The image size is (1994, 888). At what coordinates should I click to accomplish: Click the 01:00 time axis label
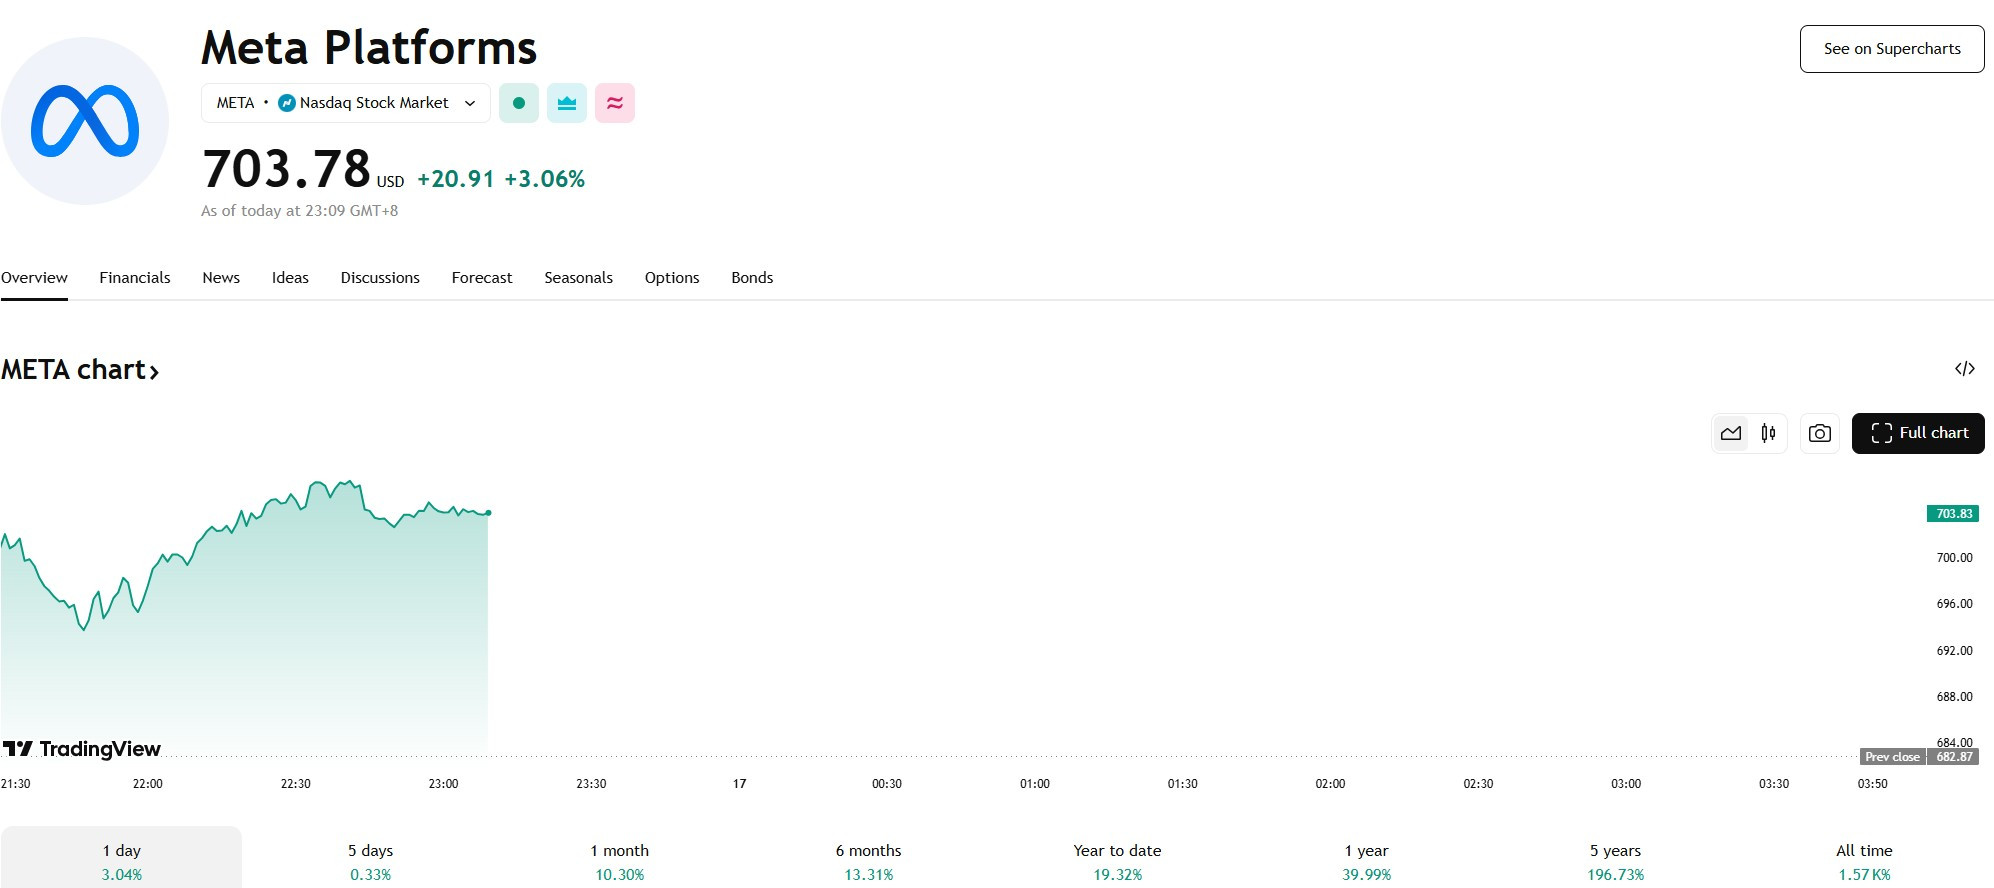tap(1035, 784)
